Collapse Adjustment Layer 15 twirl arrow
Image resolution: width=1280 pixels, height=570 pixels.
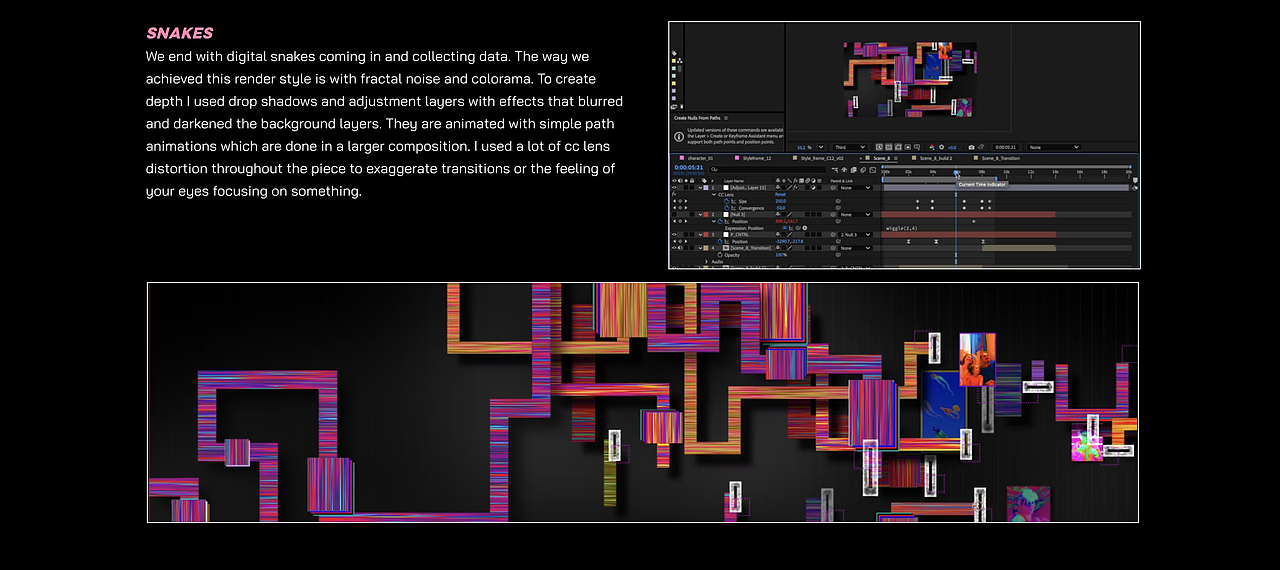coord(700,187)
